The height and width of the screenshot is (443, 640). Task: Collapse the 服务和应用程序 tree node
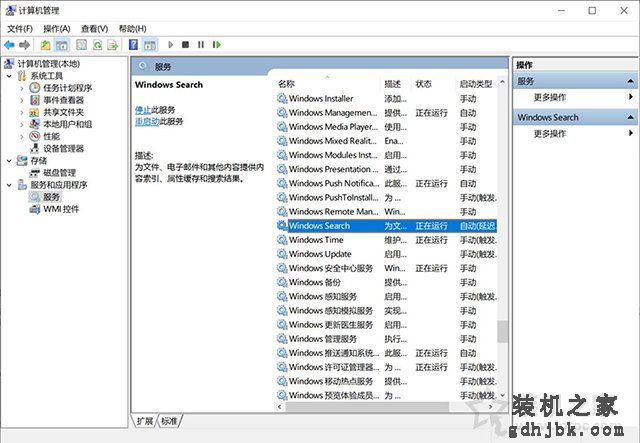click(x=9, y=185)
